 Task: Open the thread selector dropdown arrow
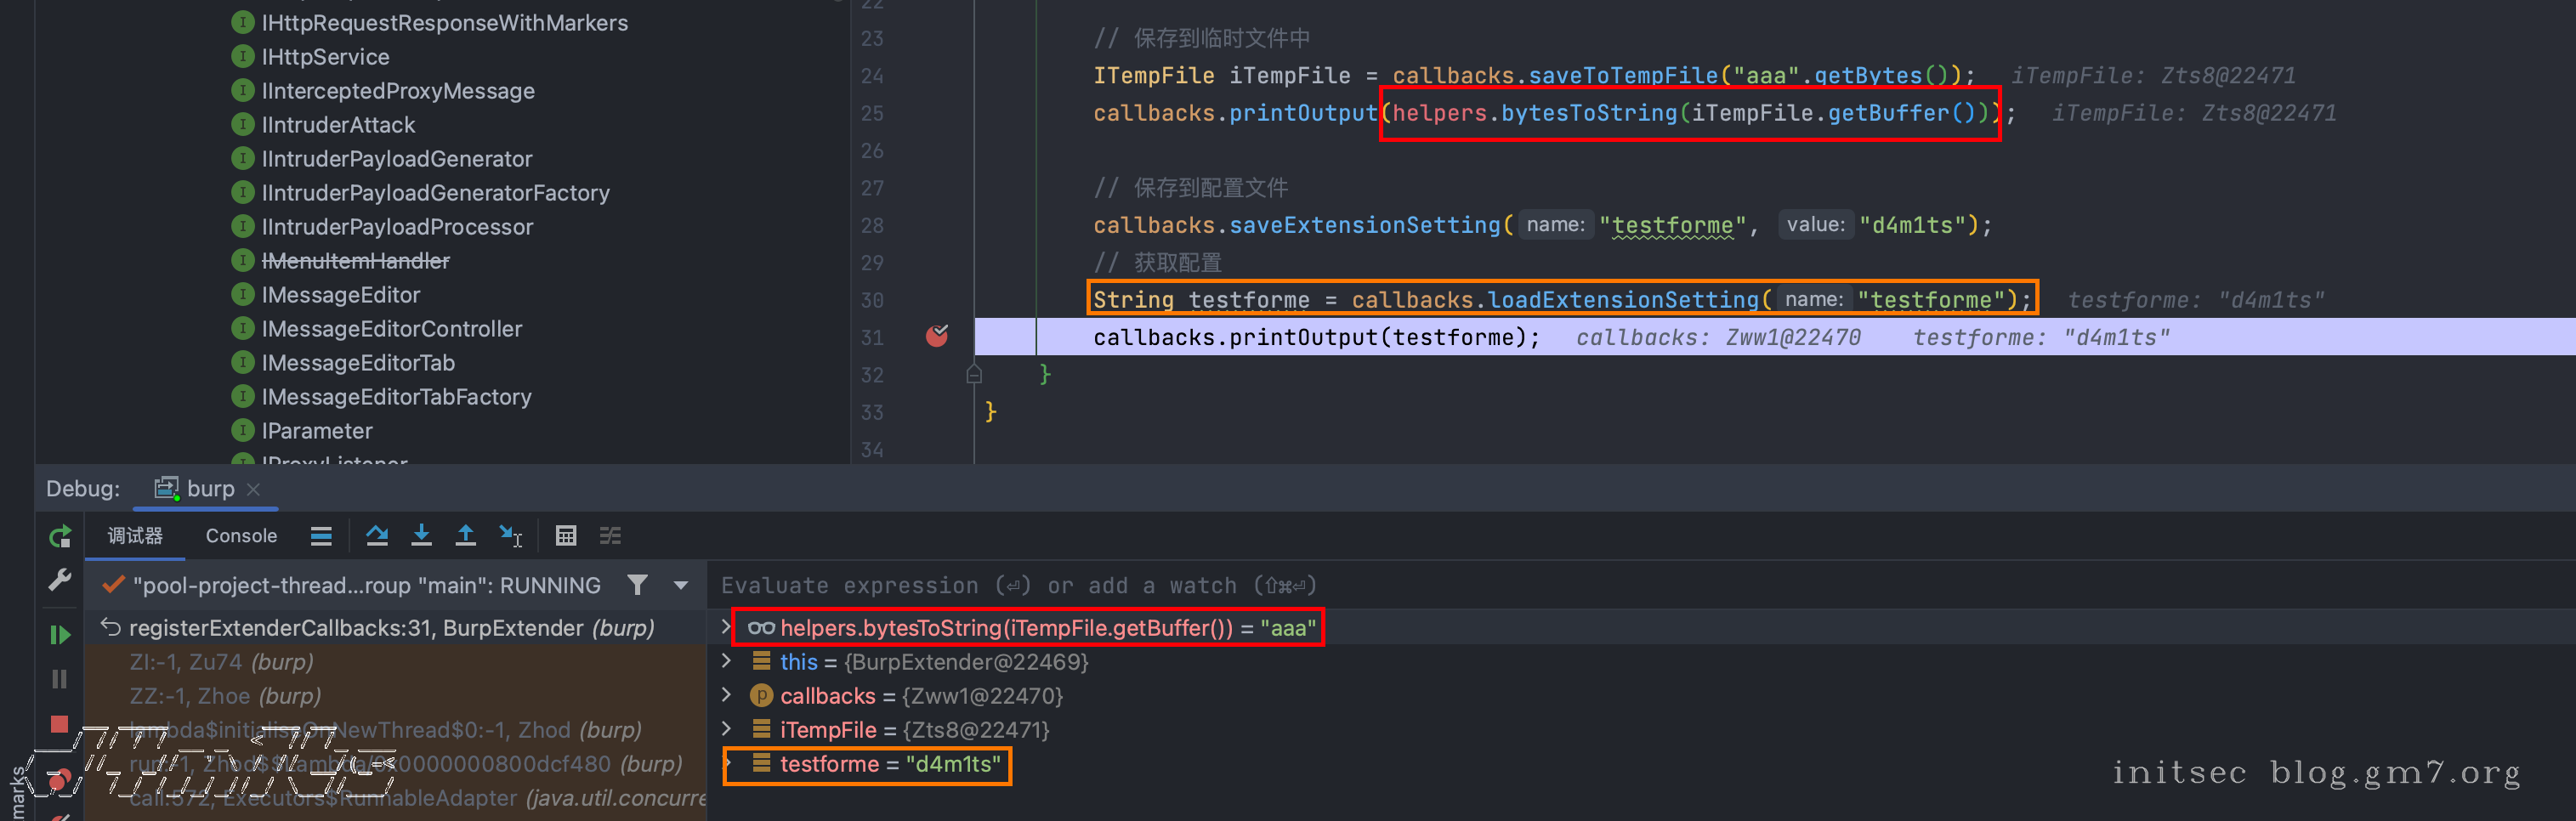click(681, 585)
